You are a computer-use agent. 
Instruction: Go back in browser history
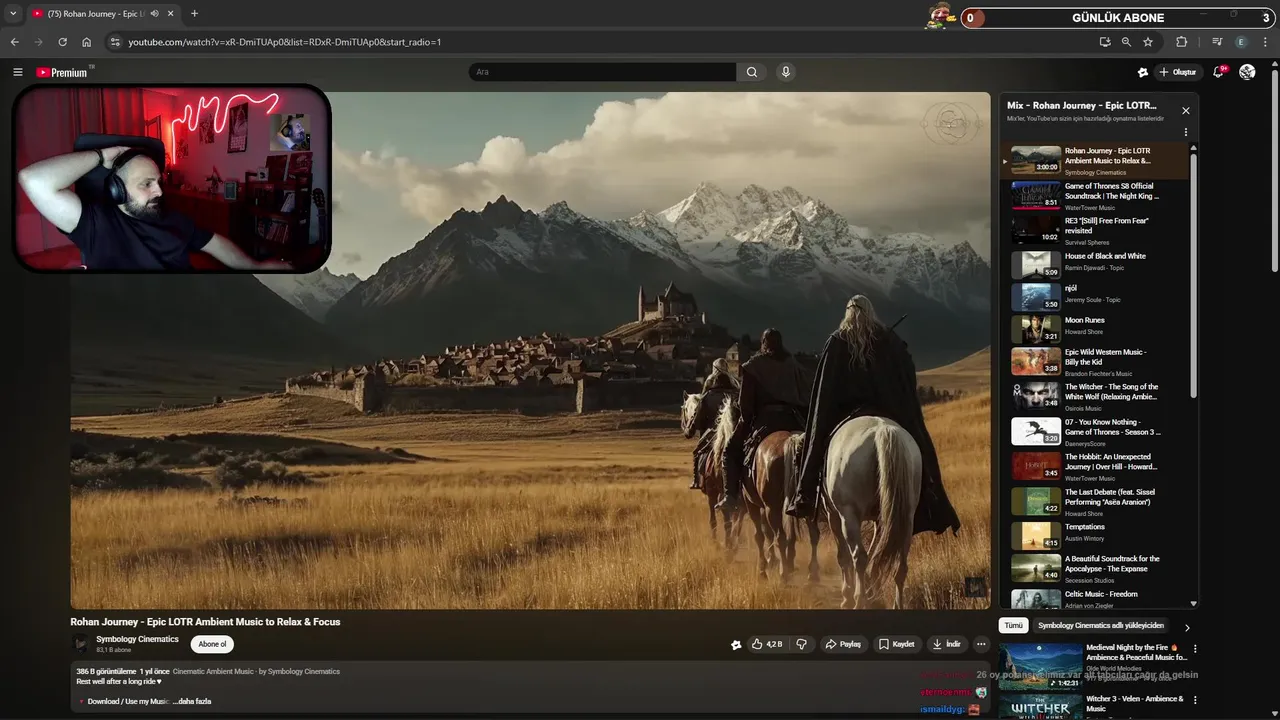(15, 42)
